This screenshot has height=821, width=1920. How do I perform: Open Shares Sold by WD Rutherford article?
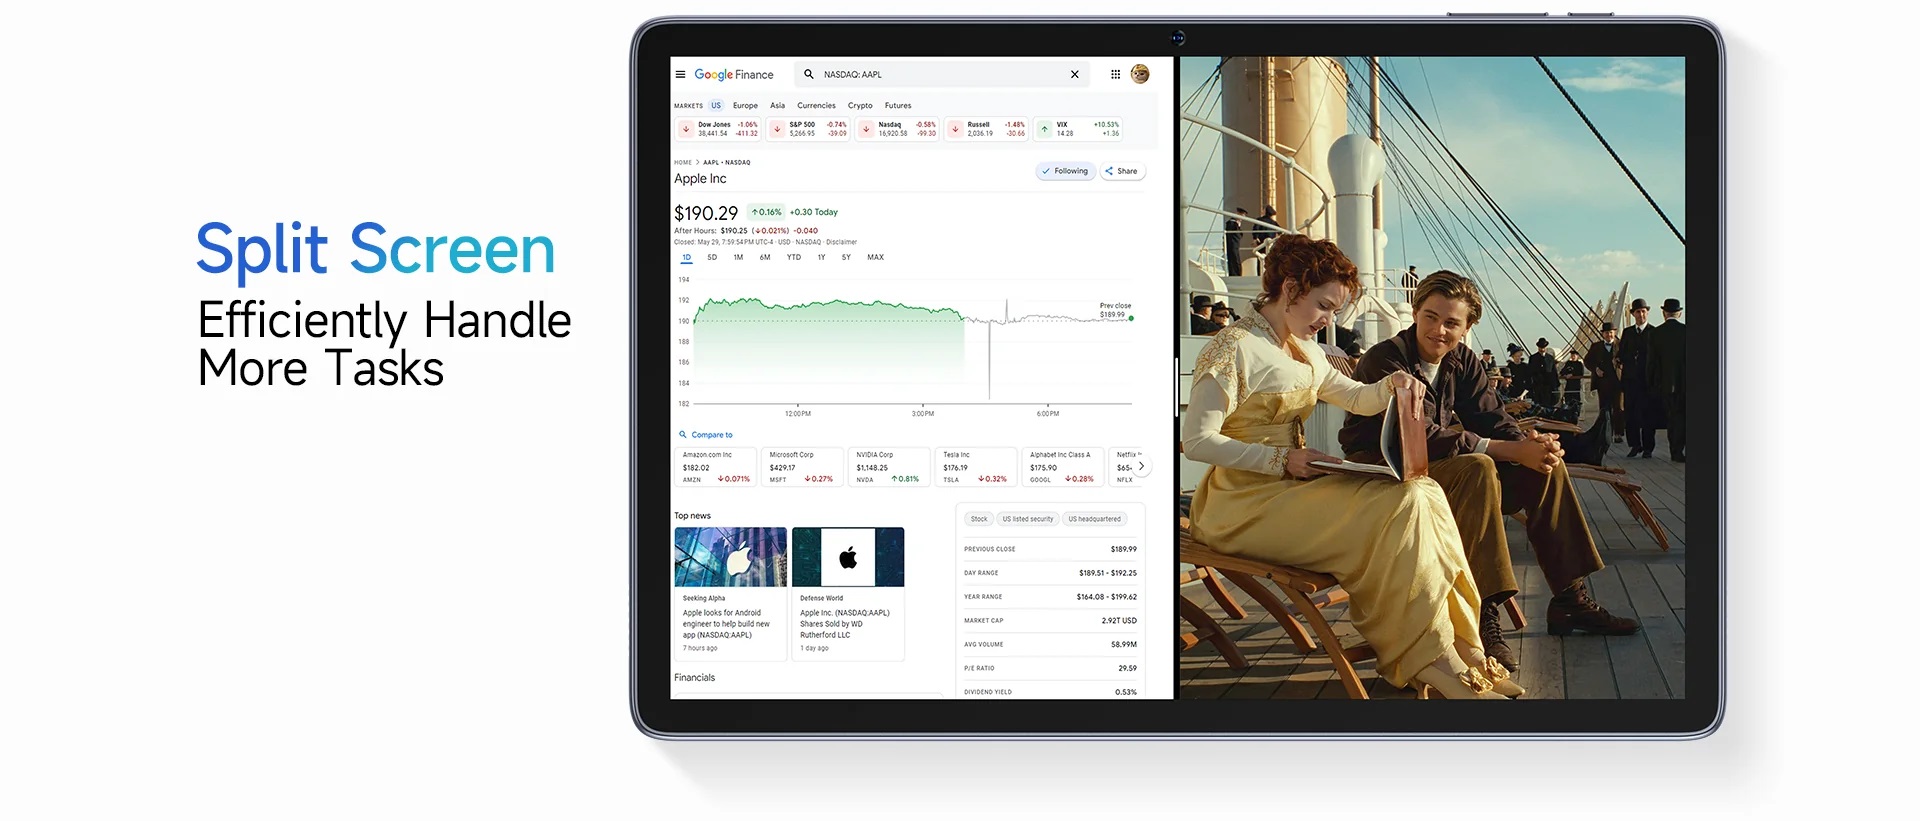844,624
